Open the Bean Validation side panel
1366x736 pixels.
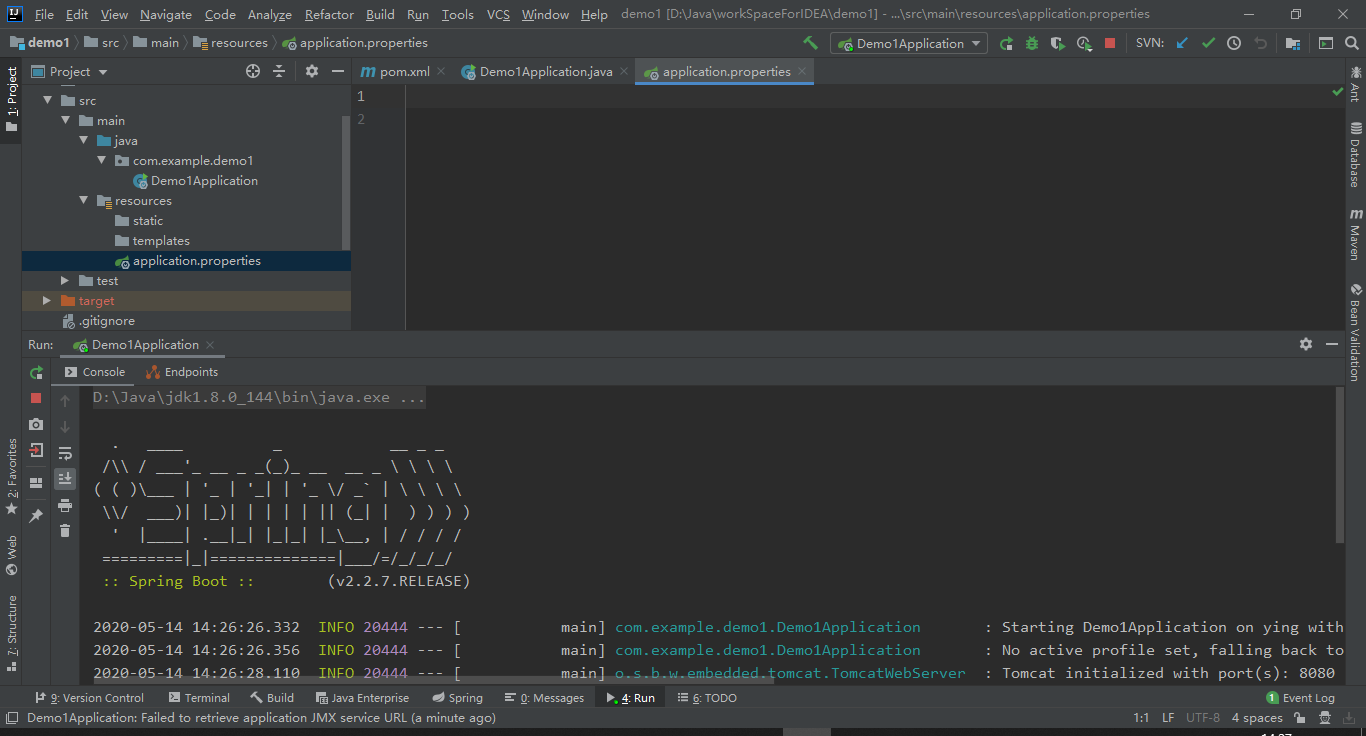[1356, 331]
